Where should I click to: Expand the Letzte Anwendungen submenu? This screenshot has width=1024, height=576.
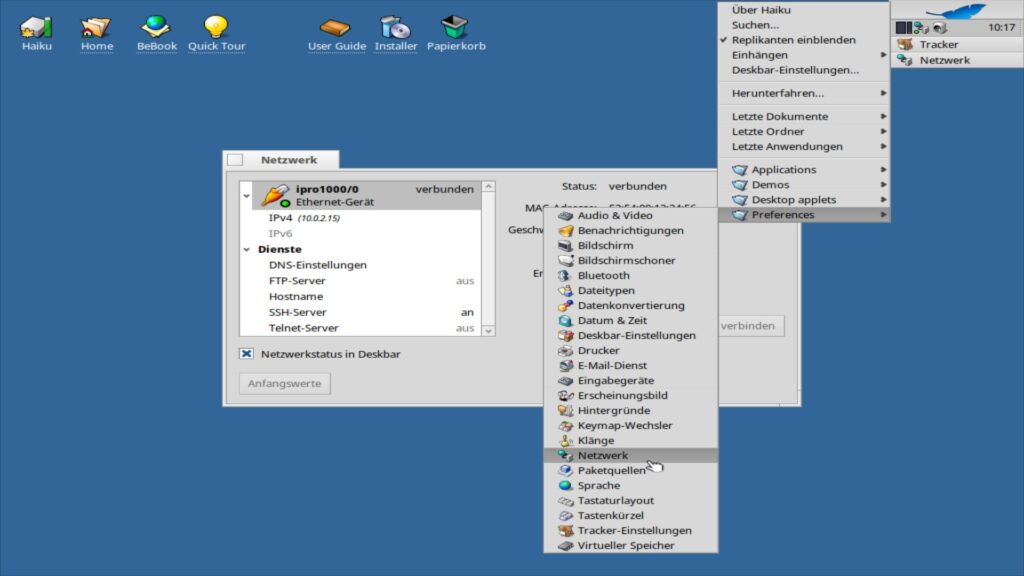[804, 146]
